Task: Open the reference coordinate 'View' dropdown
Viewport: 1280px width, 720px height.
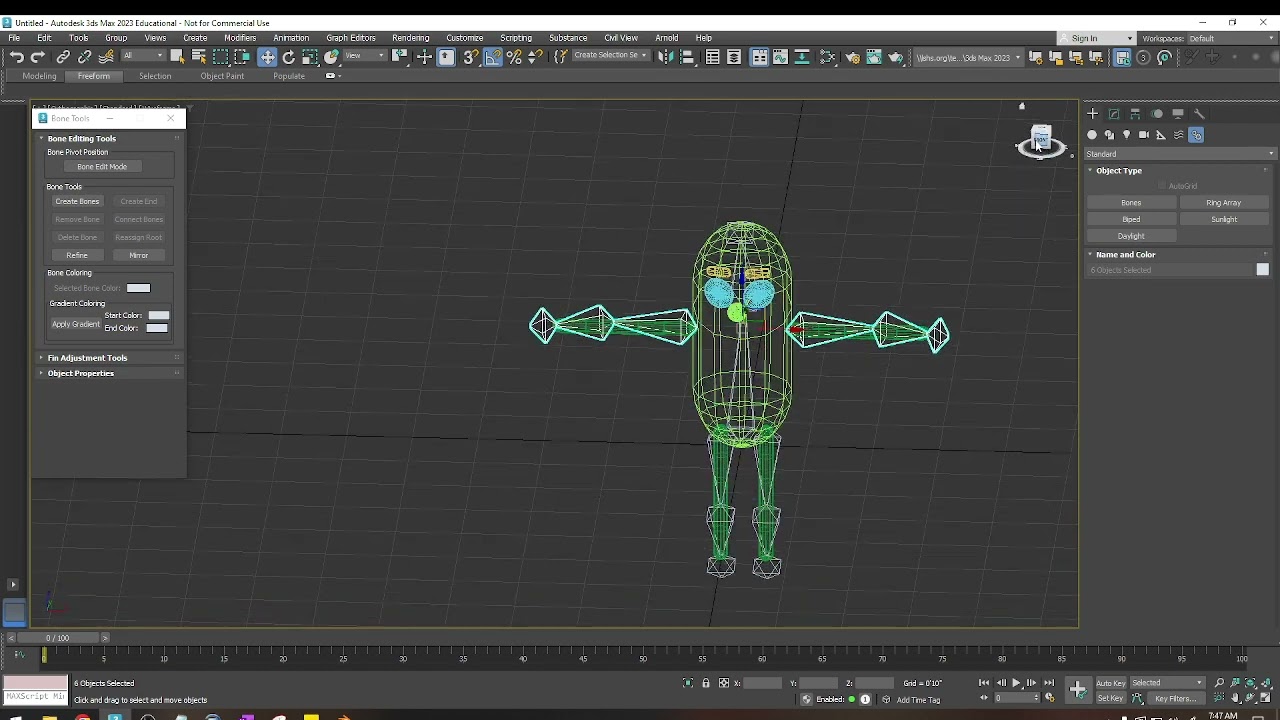Action: point(365,56)
